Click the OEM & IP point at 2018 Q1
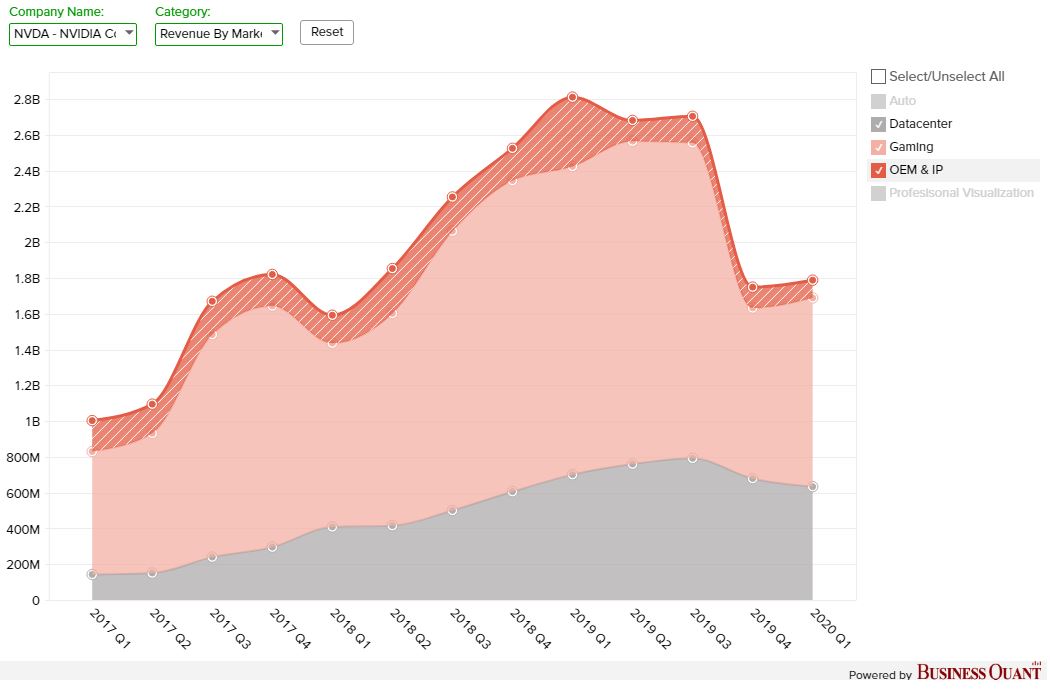The height and width of the screenshot is (693, 1050). coord(333,315)
